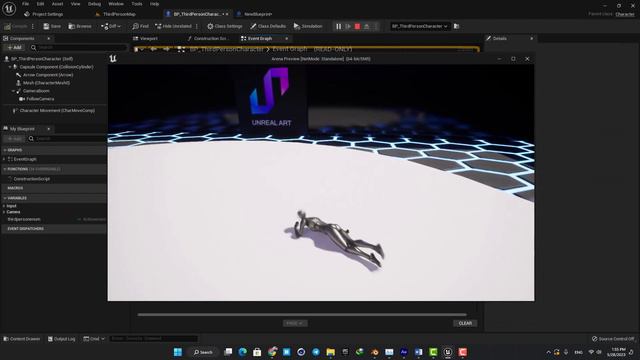Screen dimensions: 640x360
Task: Click Hide Unrelated in the toolbar
Action: tap(173, 26)
